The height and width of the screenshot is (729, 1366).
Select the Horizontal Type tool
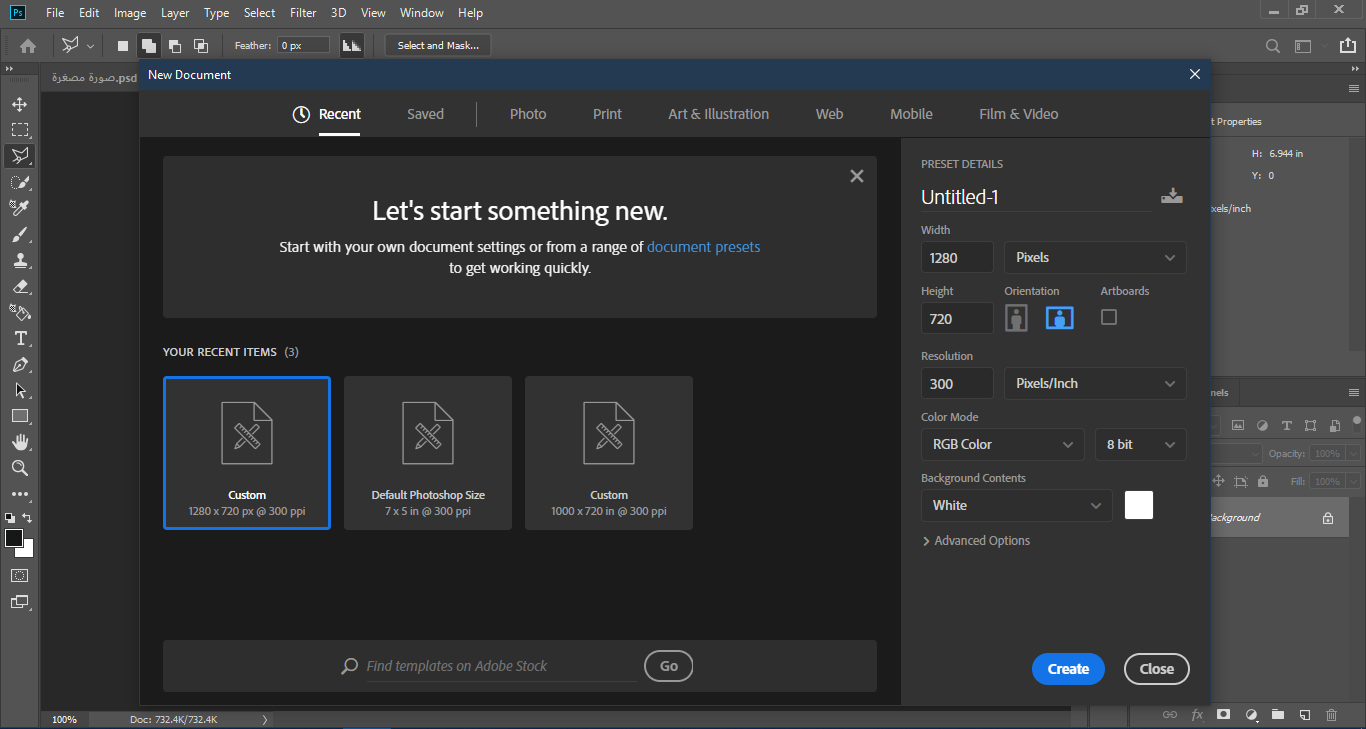20,338
